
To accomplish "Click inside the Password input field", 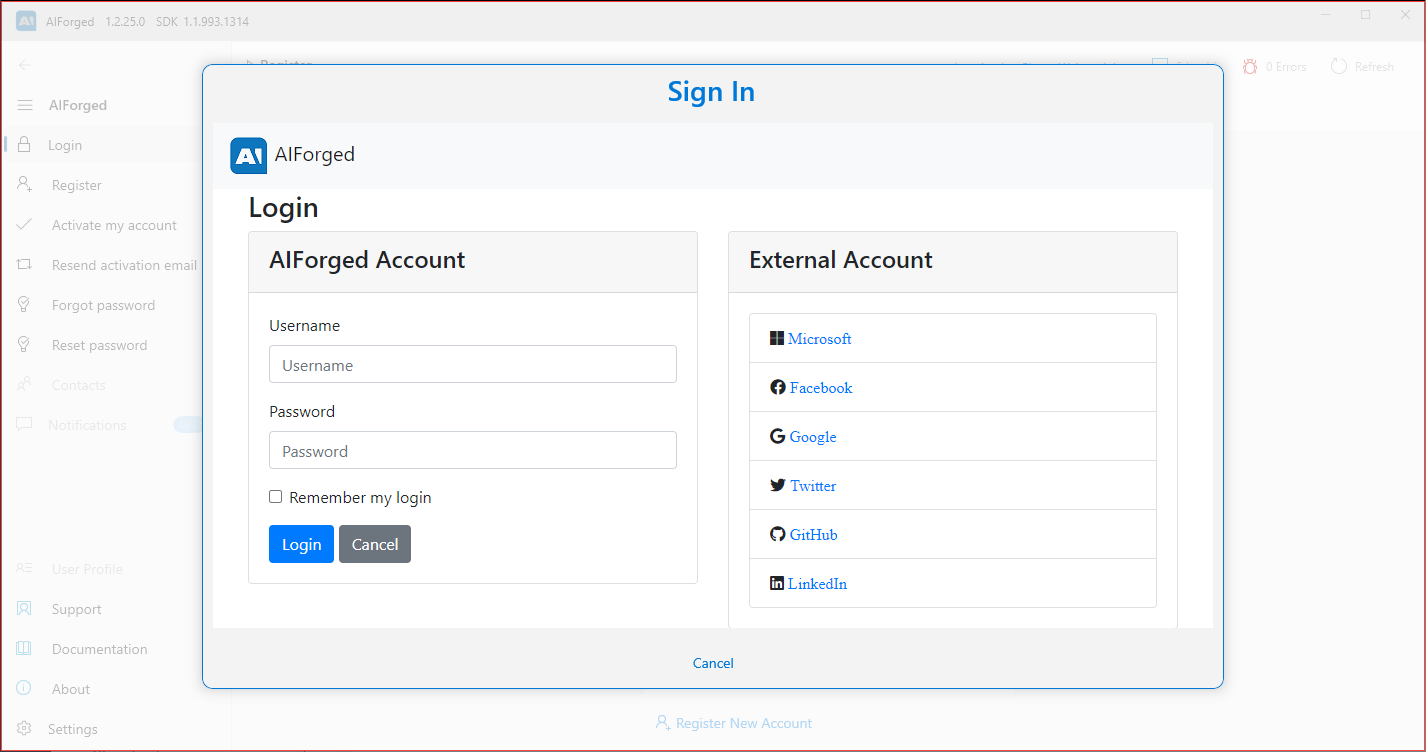I will 473,450.
